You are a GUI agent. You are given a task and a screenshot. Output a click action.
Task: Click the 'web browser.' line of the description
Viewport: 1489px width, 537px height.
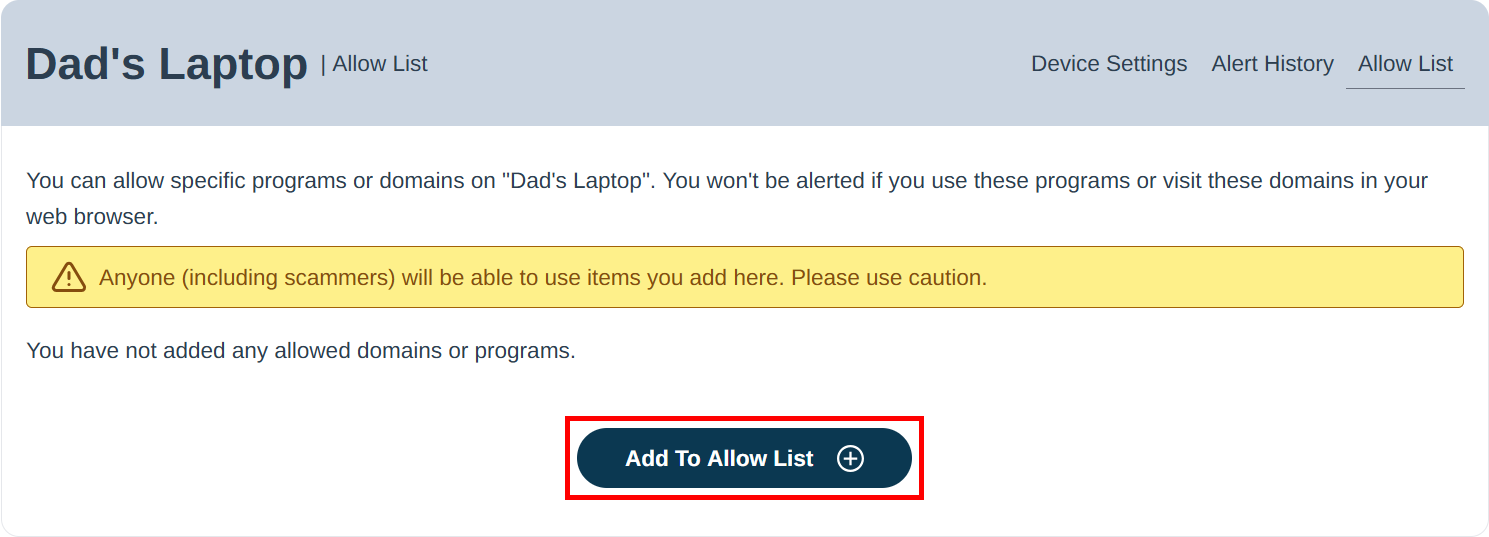pyautogui.click(x=92, y=216)
